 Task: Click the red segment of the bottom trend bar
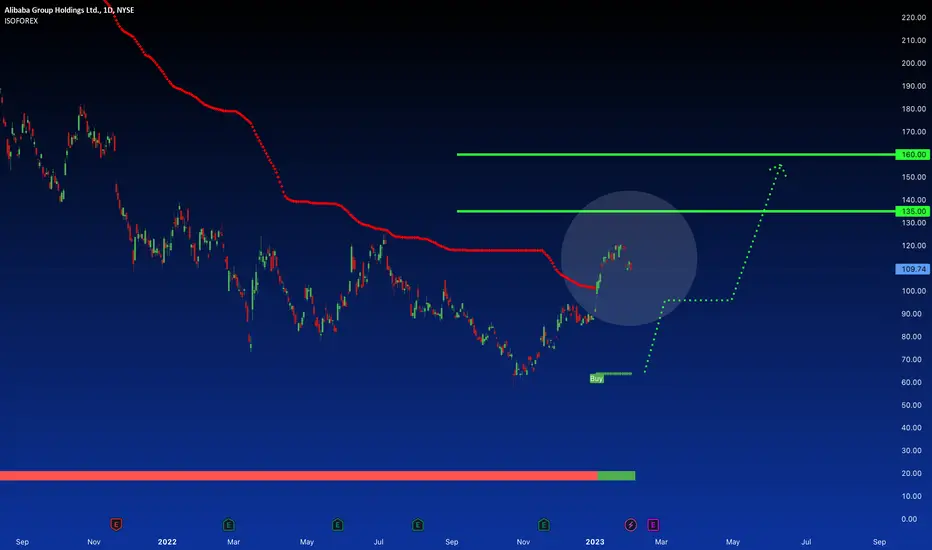(298, 476)
